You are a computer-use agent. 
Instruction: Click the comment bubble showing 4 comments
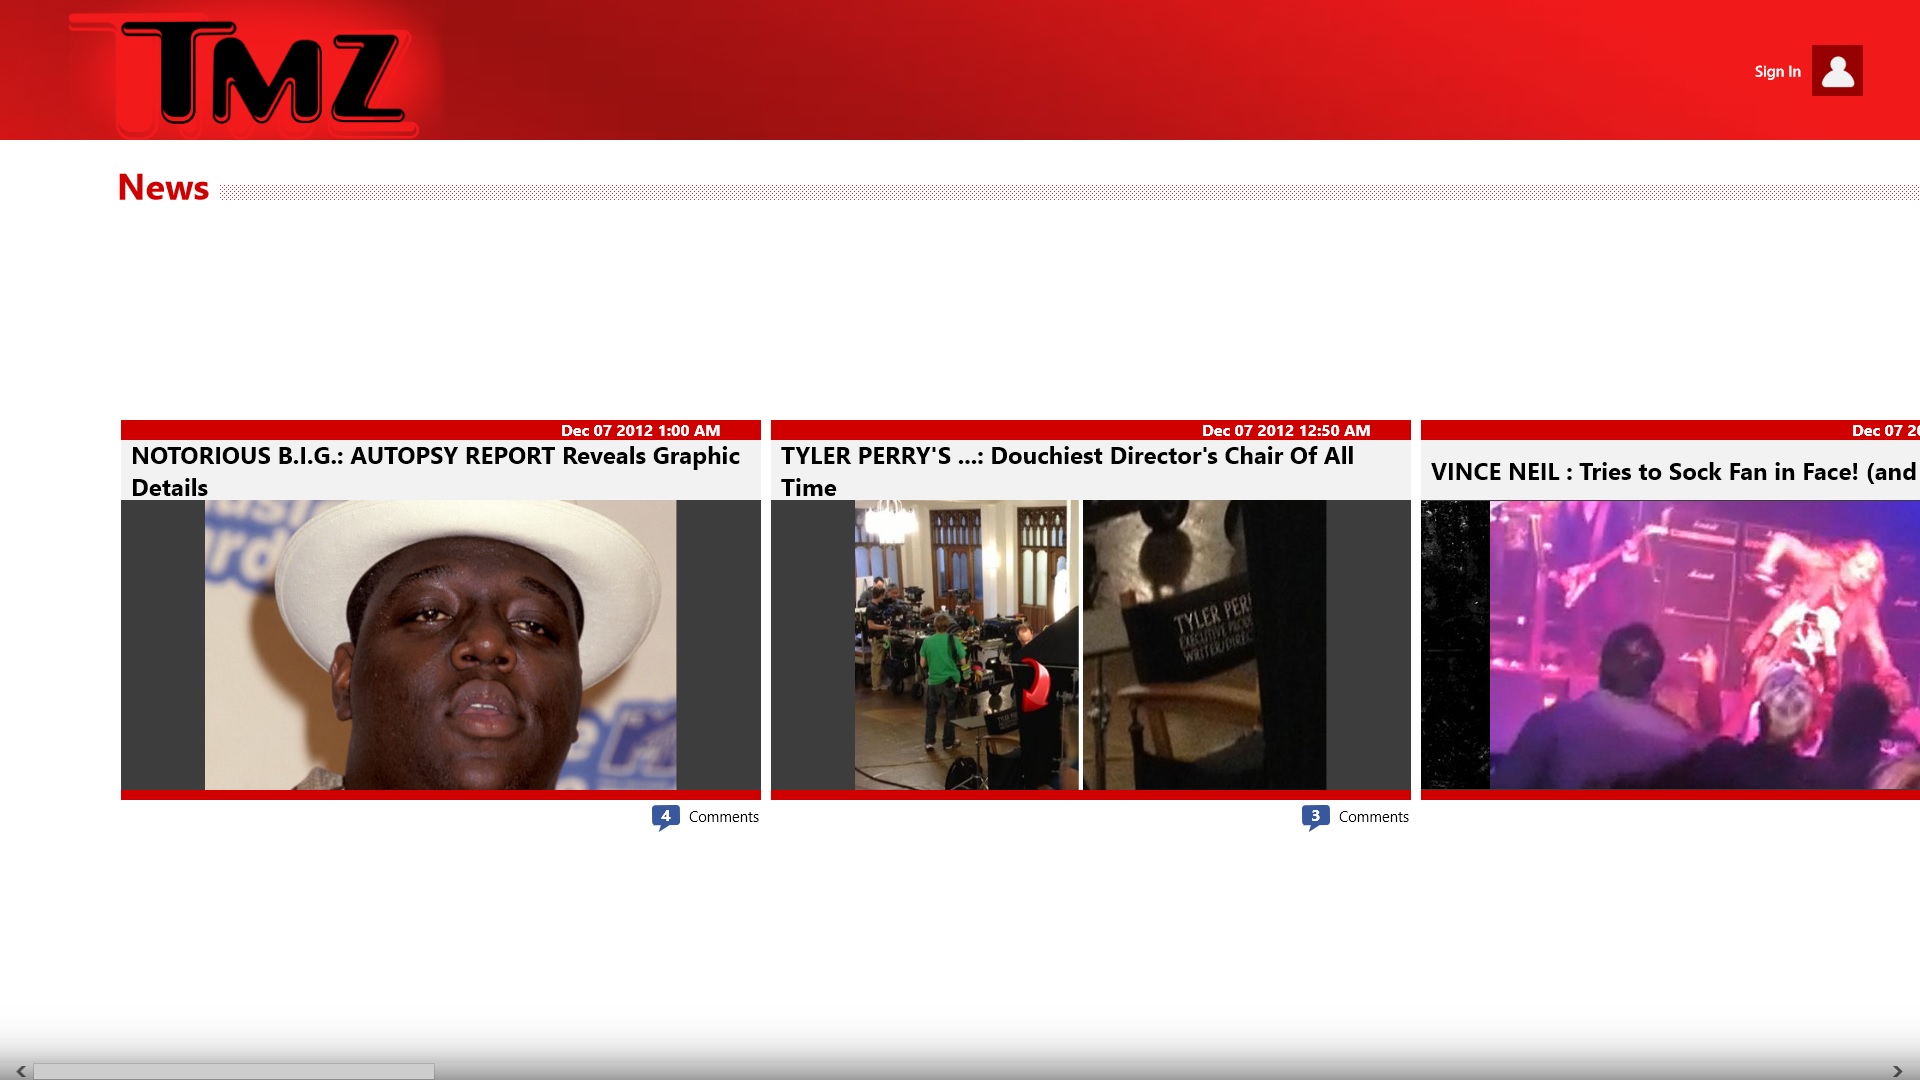coord(665,816)
